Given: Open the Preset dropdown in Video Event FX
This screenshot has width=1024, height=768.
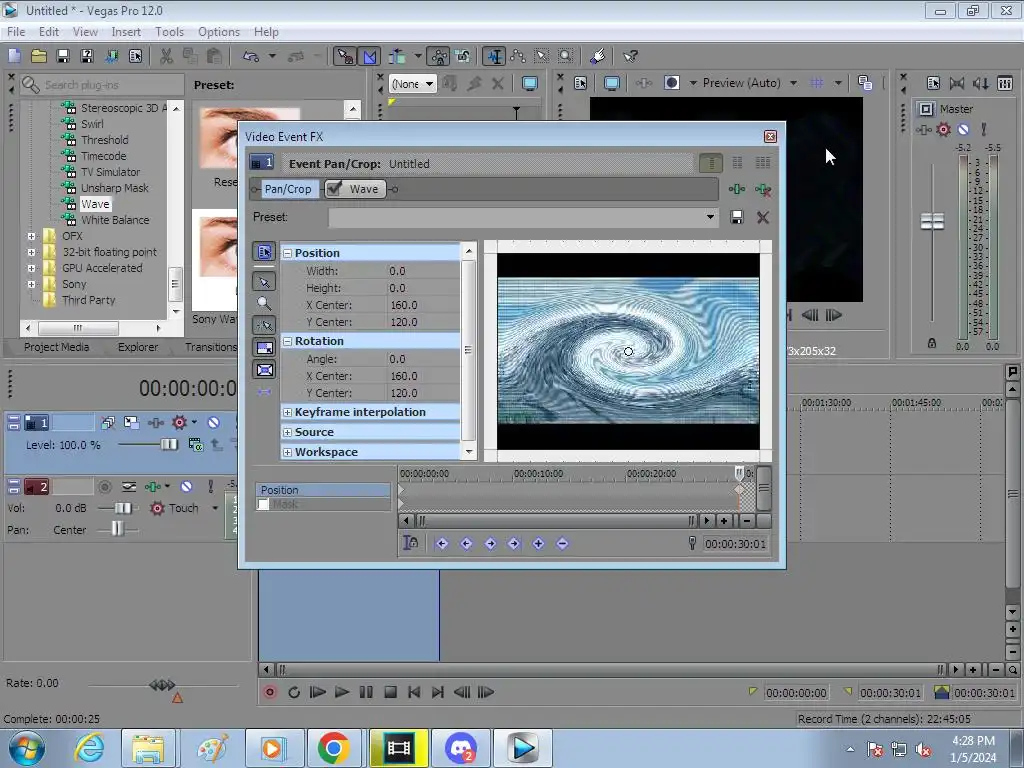Looking at the screenshot, I should pos(710,217).
